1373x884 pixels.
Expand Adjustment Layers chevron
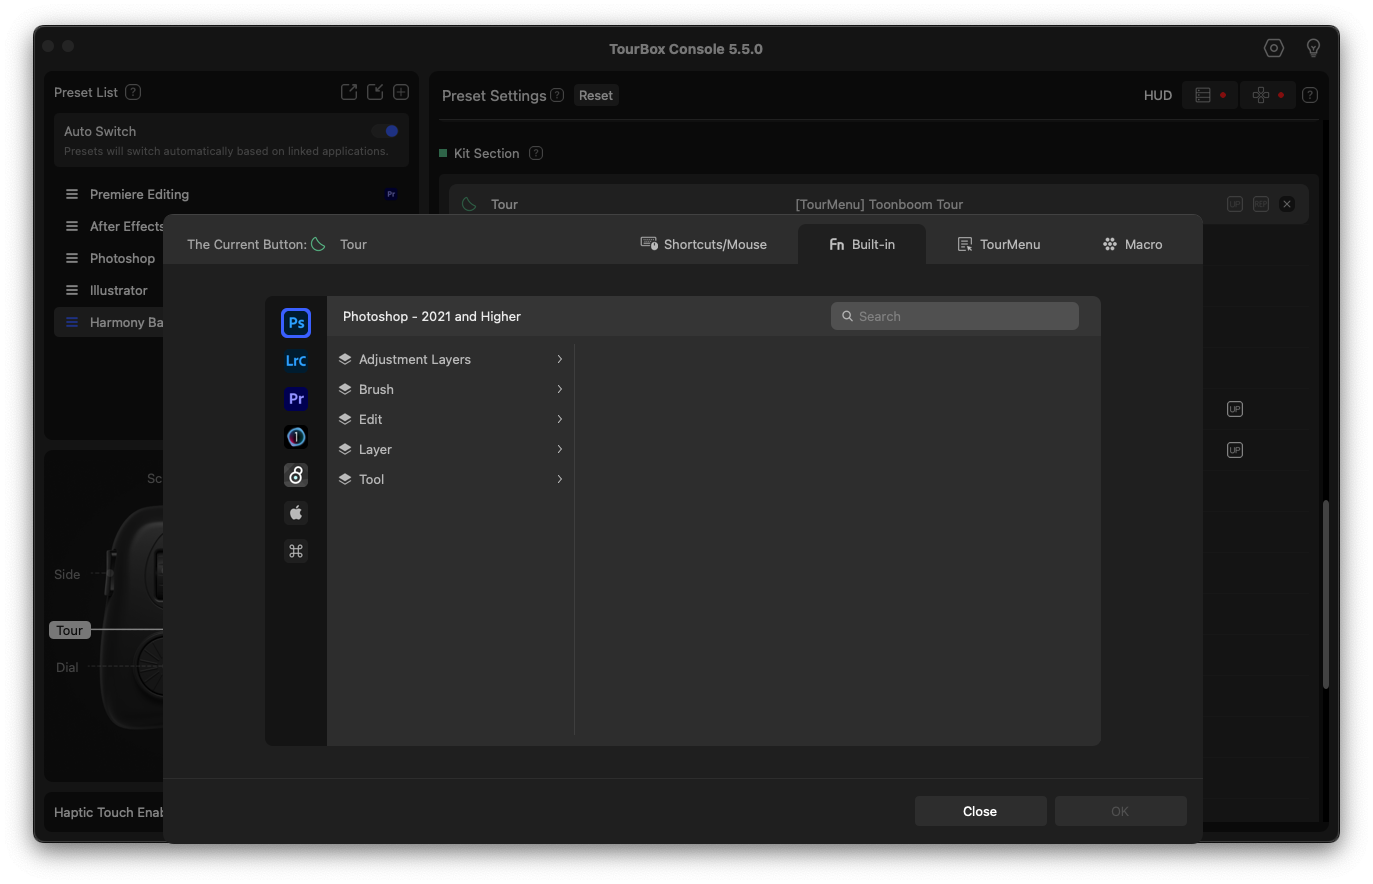(559, 359)
